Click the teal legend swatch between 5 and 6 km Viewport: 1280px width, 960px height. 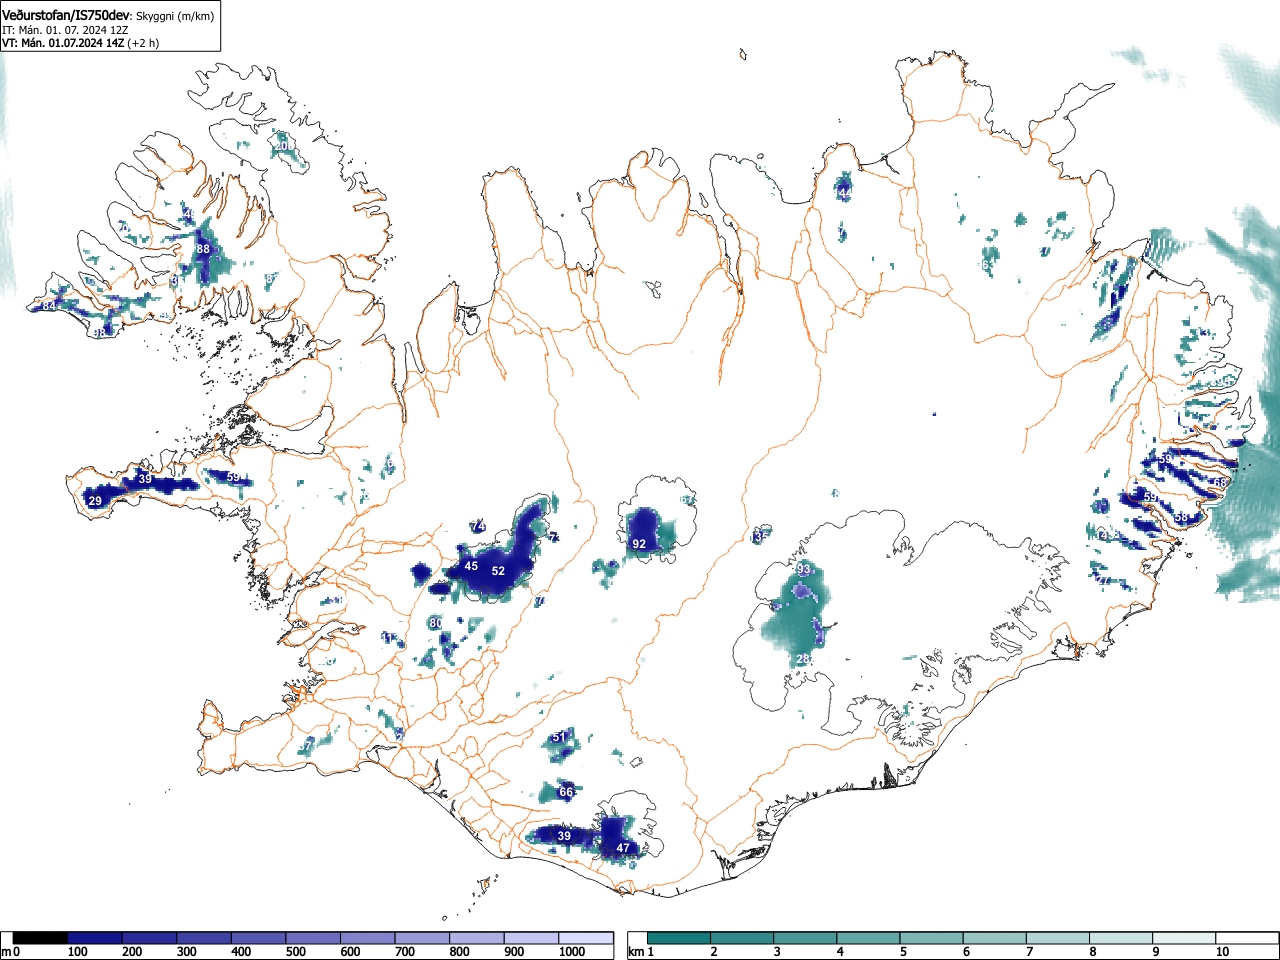tap(931, 938)
